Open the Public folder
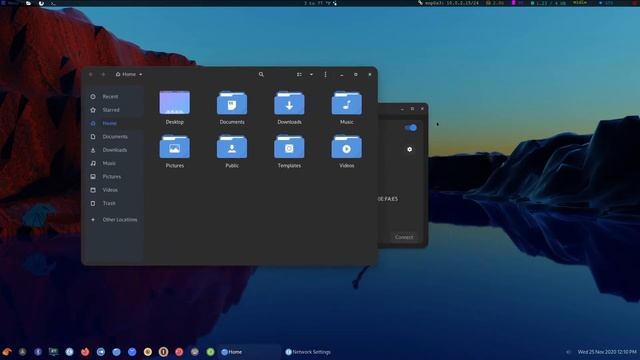The height and width of the screenshot is (360, 640). point(232,151)
